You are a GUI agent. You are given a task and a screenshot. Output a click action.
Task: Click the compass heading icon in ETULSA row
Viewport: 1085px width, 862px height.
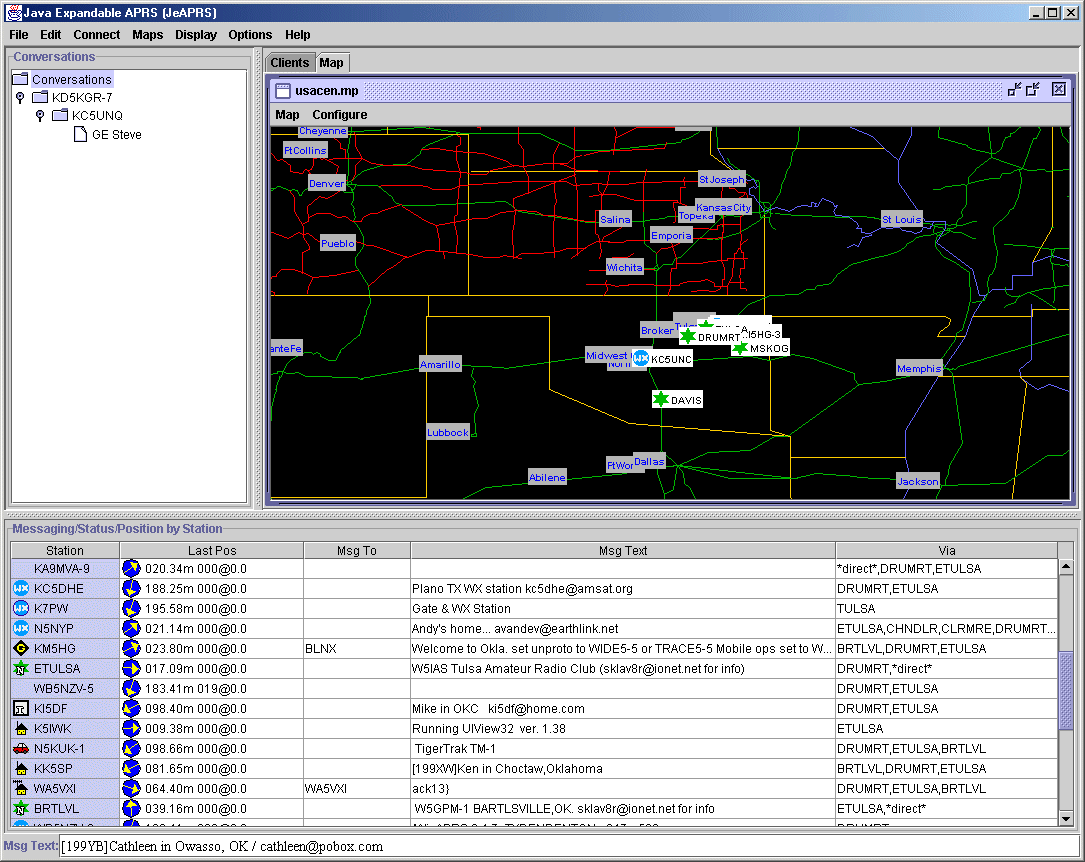(x=131, y=669)
